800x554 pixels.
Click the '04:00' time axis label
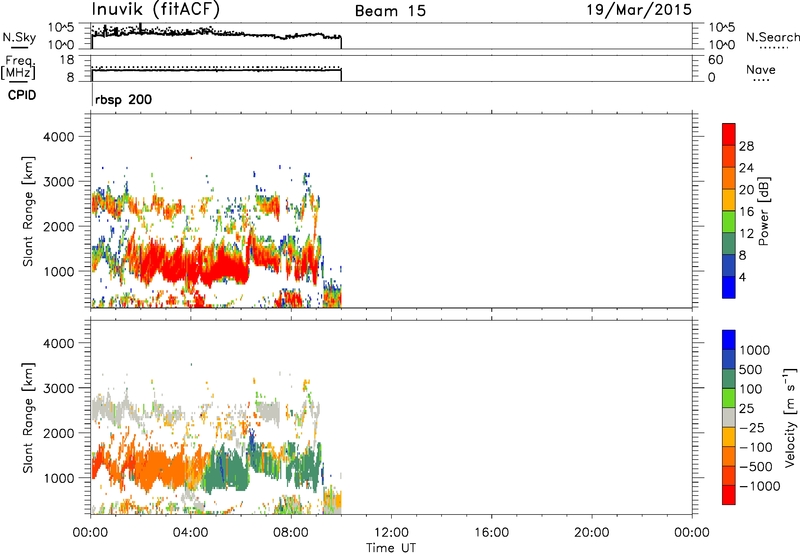pyautogui.click(x=190, y=533)
